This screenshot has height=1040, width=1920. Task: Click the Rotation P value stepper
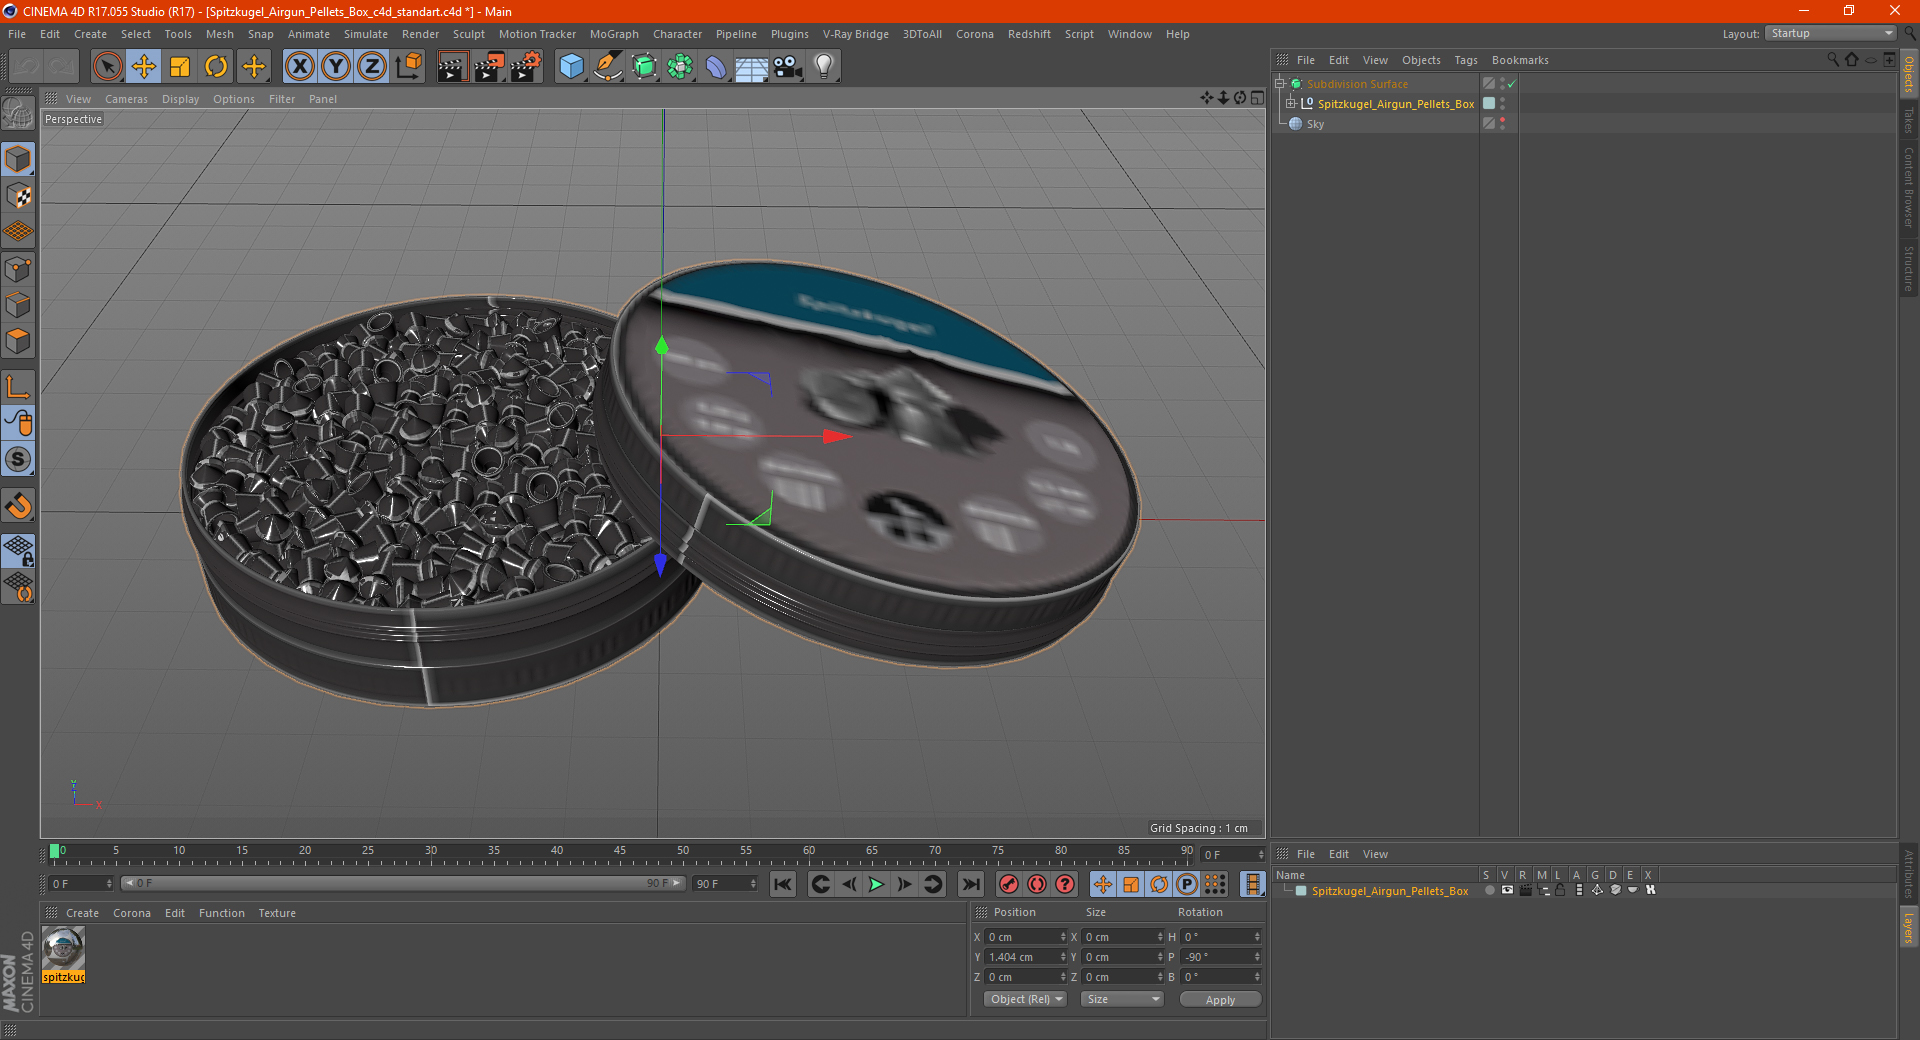pos(1257,957)
